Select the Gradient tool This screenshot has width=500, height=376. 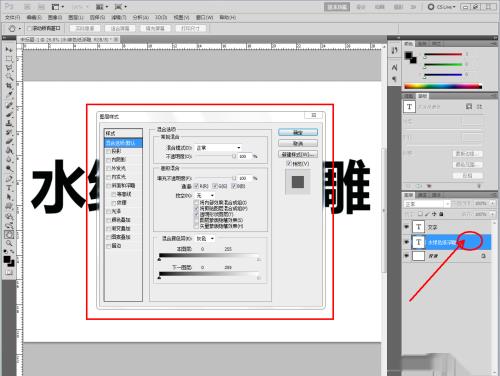(9, 150)
